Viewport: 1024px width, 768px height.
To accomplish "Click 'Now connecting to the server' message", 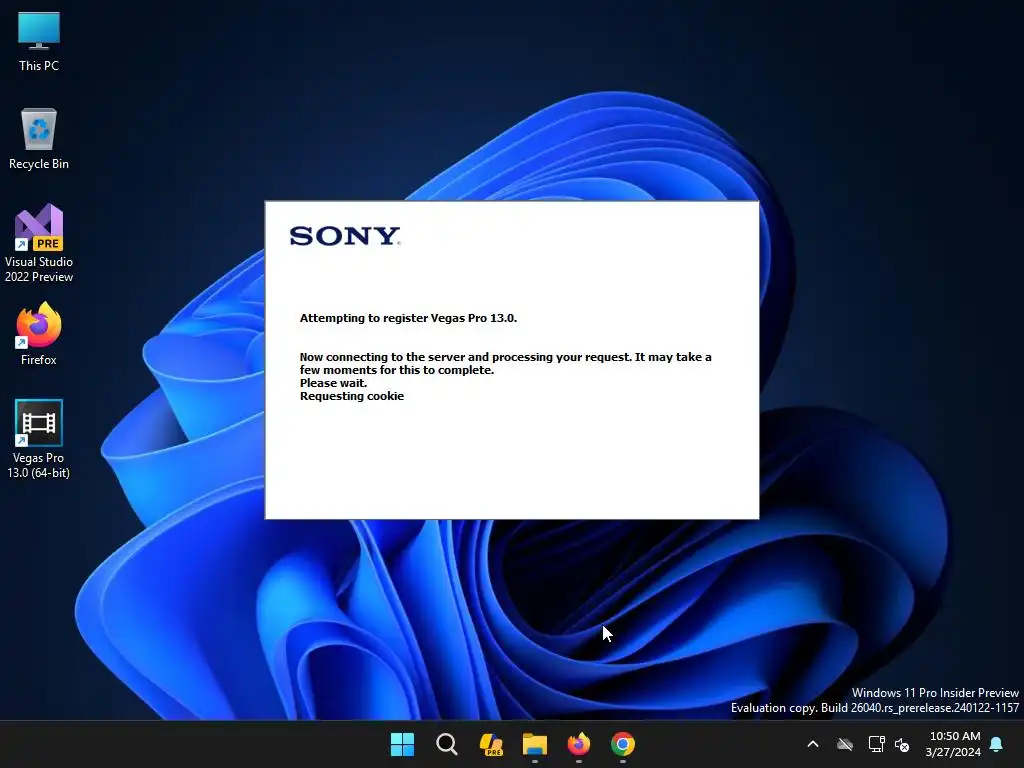I will (505, 364).
